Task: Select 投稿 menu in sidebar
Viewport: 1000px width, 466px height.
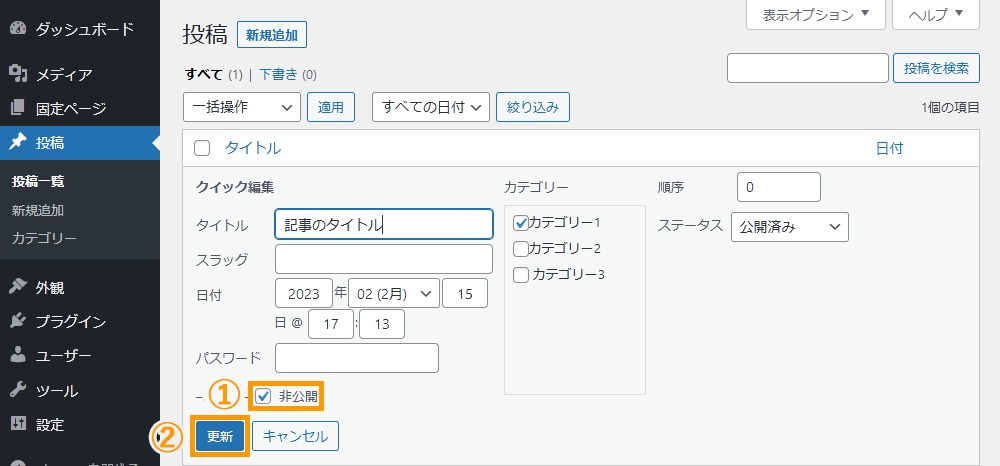Action: point(80,143)
